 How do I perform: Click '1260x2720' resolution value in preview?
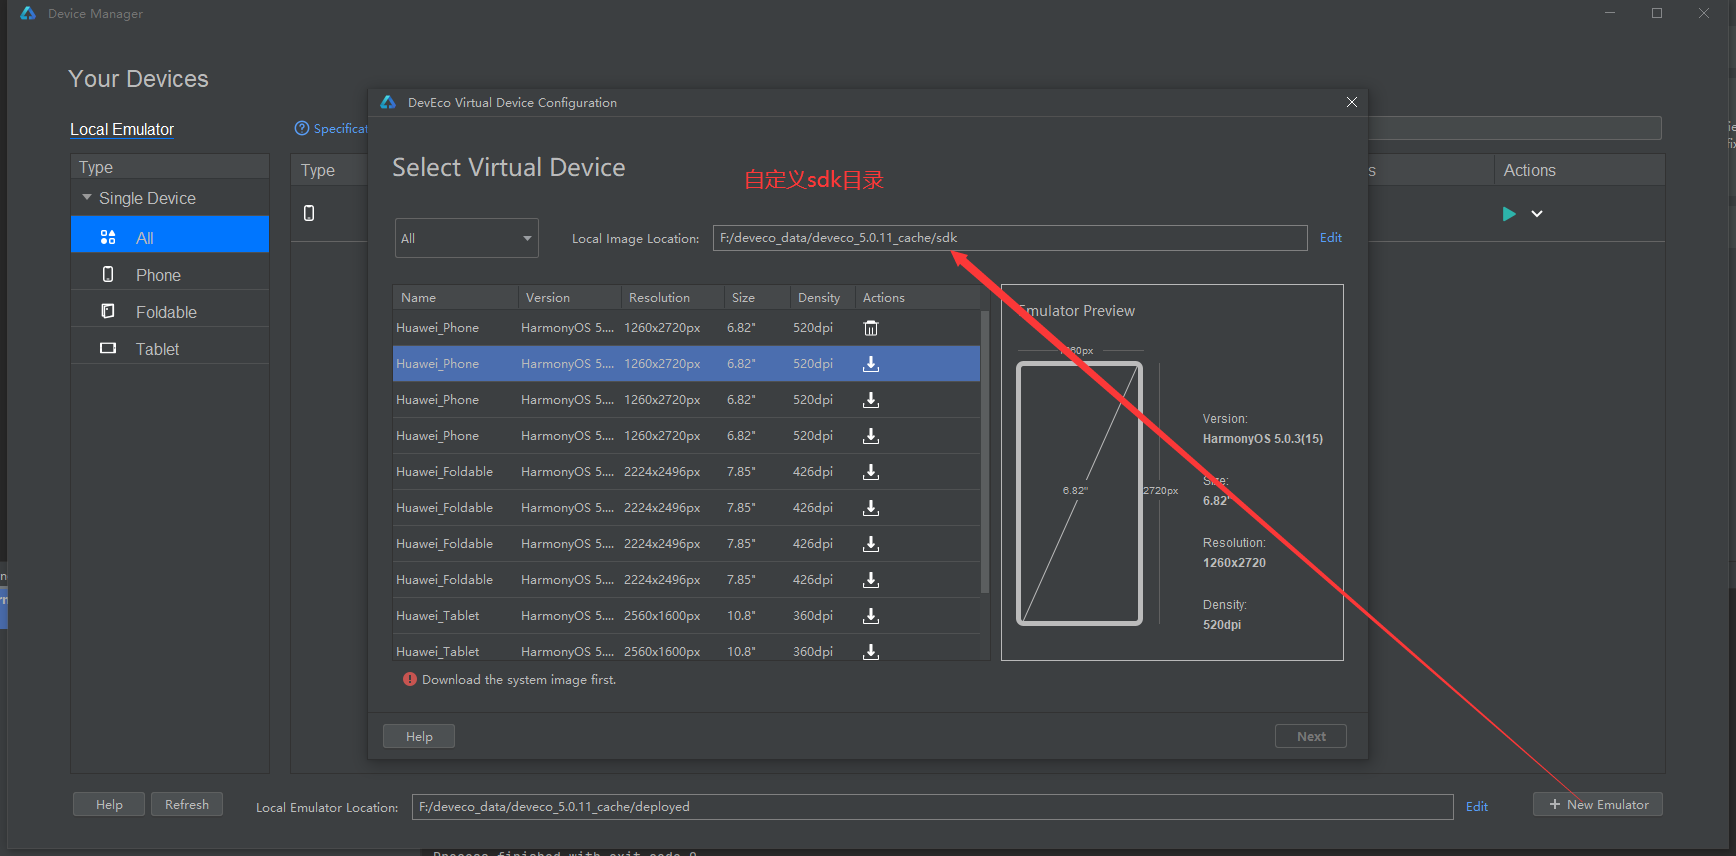pos(1234,563)
